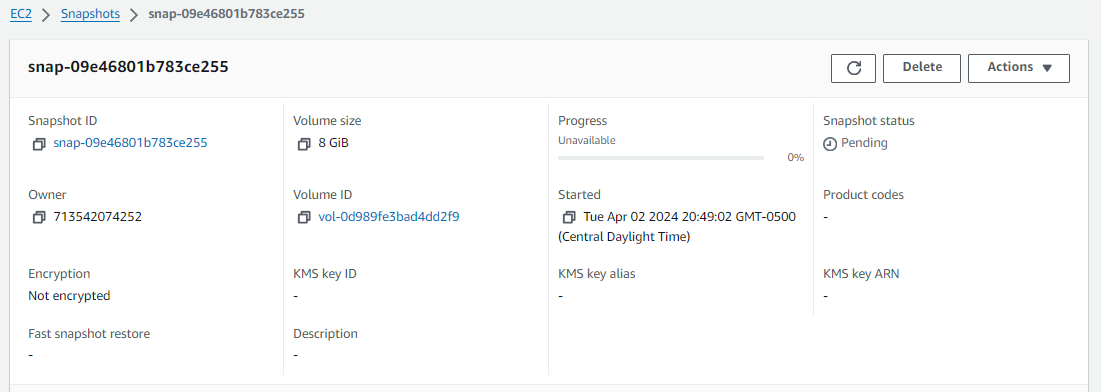This screenshot has width=1101, height=392.
Task: Click the Pending snapshot status text
Action: 864,143
